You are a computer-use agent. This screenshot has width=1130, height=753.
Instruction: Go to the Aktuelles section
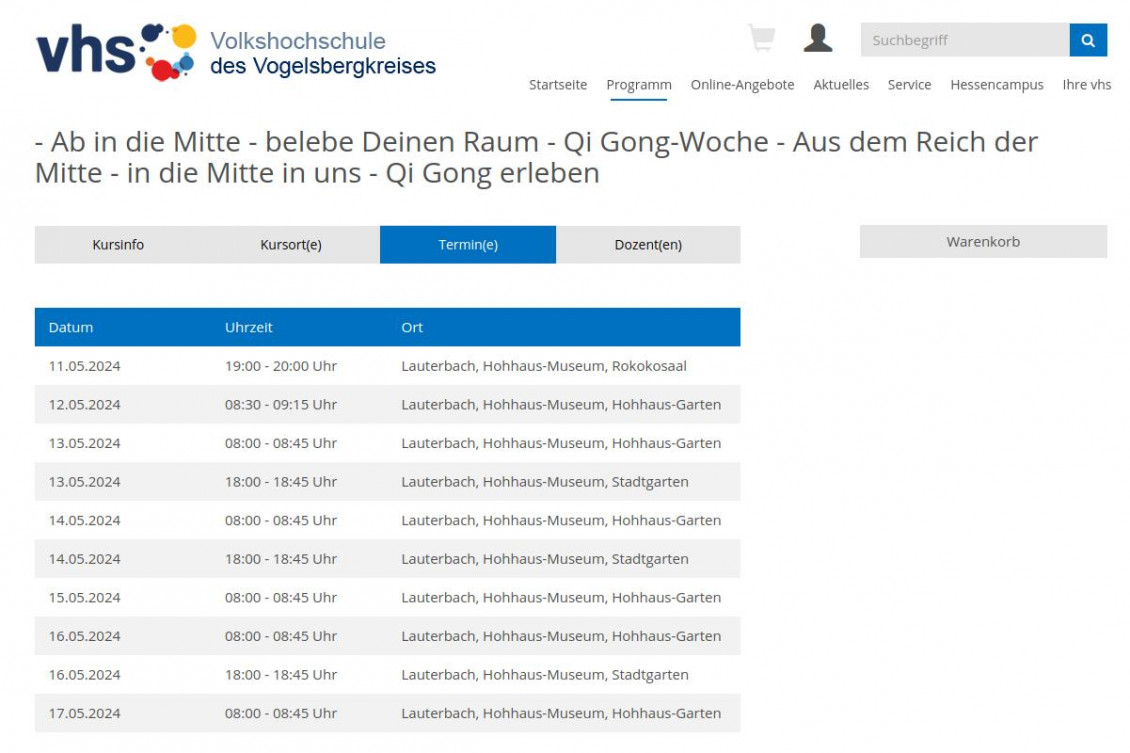840,85
